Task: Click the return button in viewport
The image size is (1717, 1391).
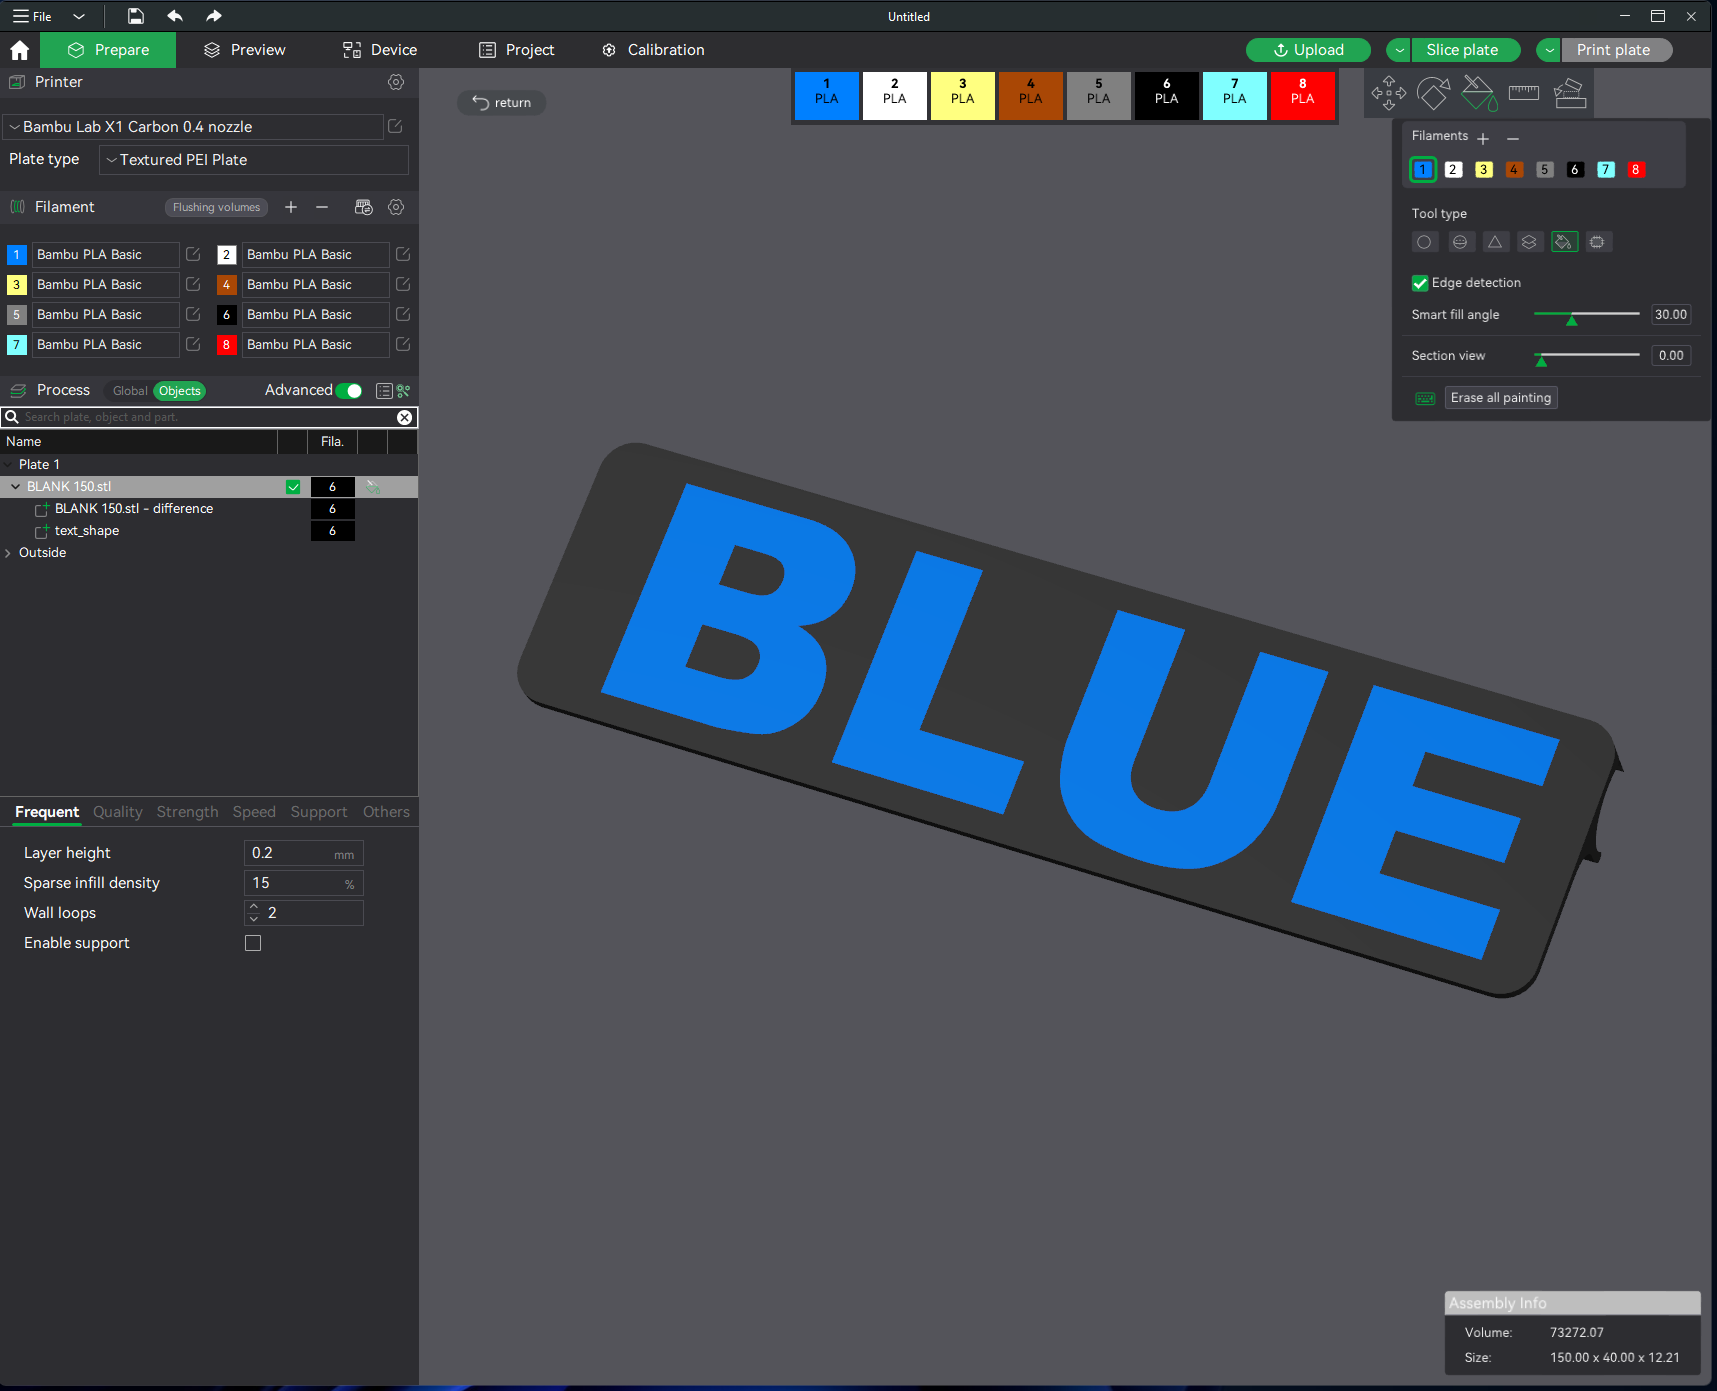Action: (x=501, y=103)
